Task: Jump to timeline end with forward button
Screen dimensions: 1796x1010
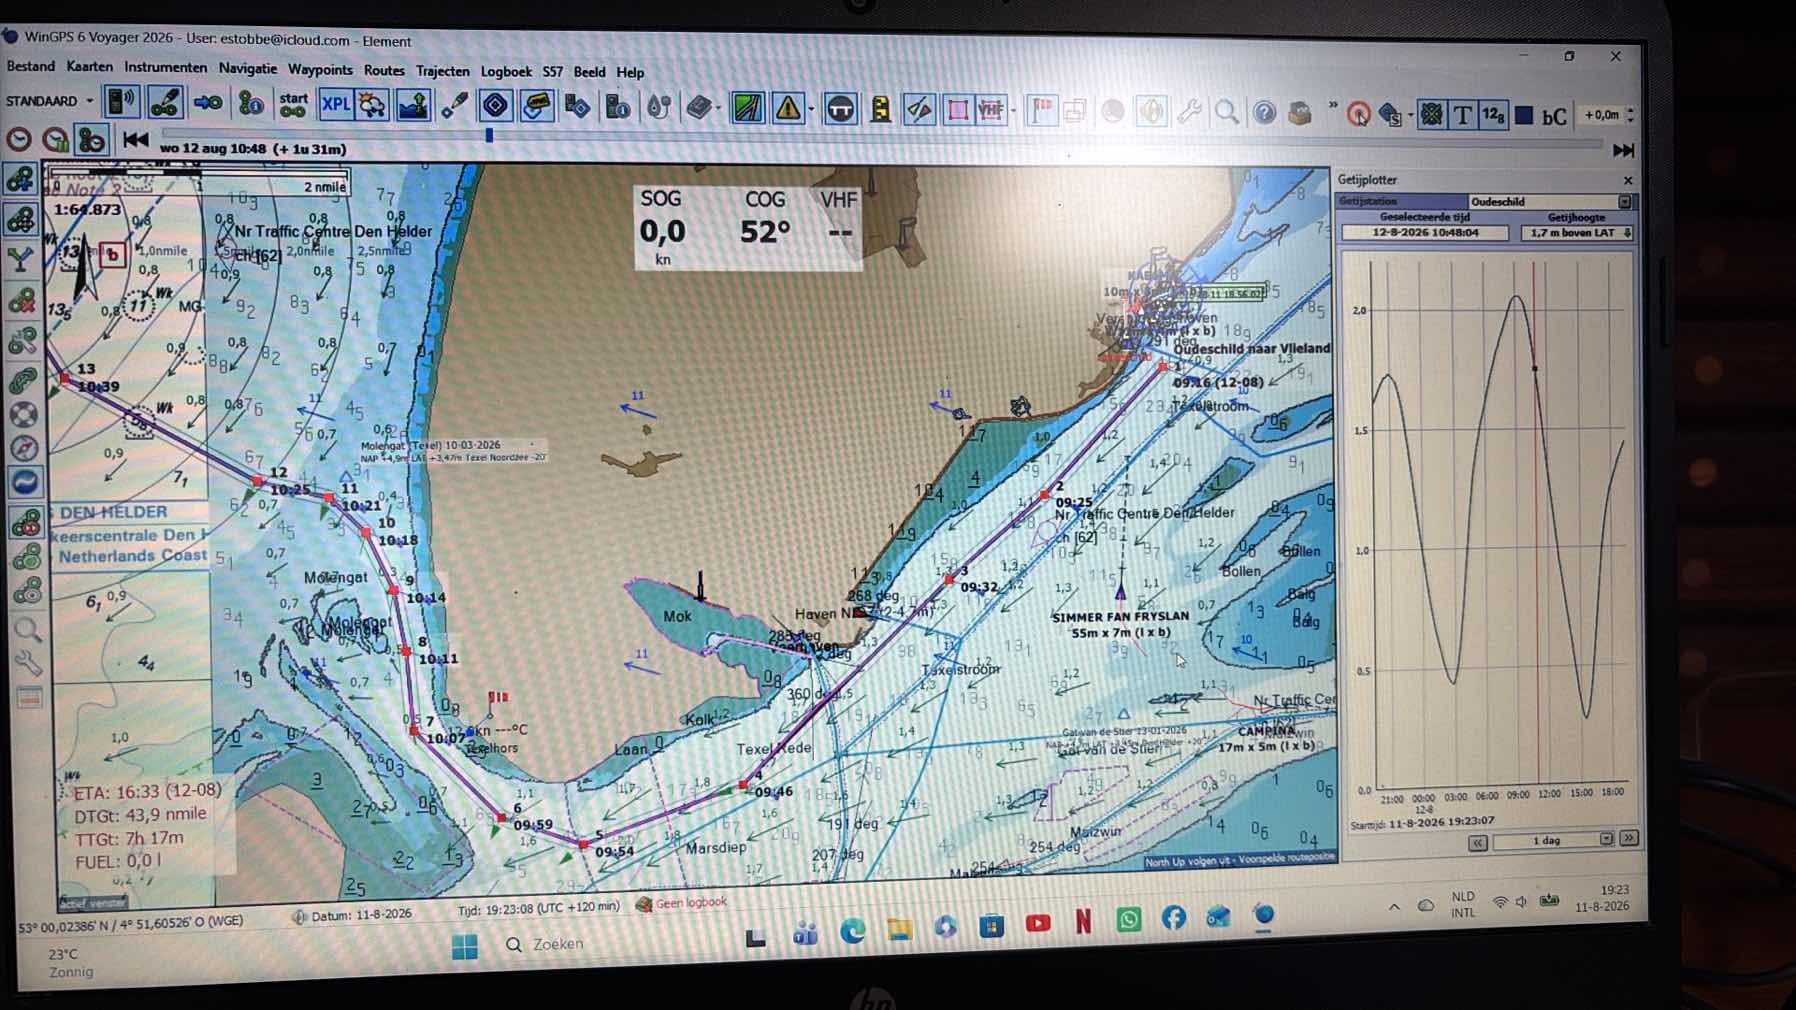Action: click(1623, 150)
